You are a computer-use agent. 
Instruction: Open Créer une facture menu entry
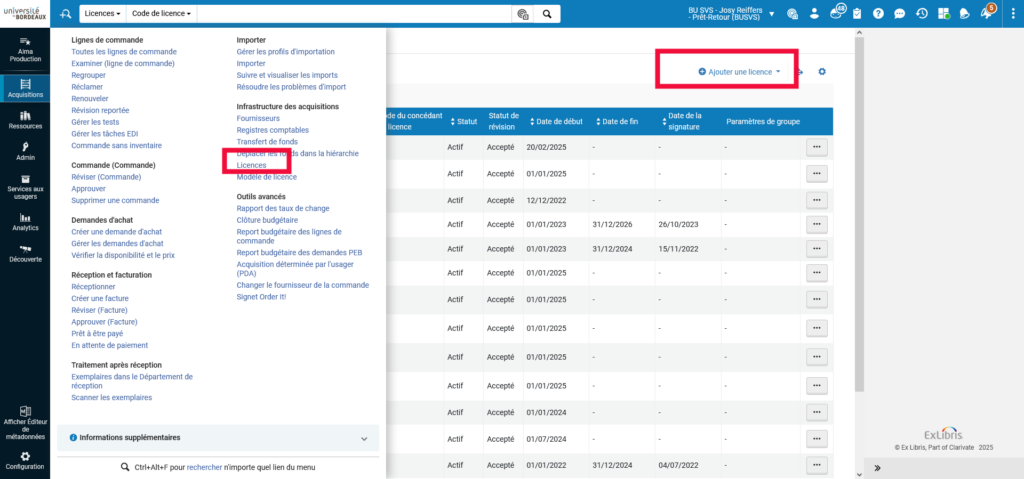(100, 299)
